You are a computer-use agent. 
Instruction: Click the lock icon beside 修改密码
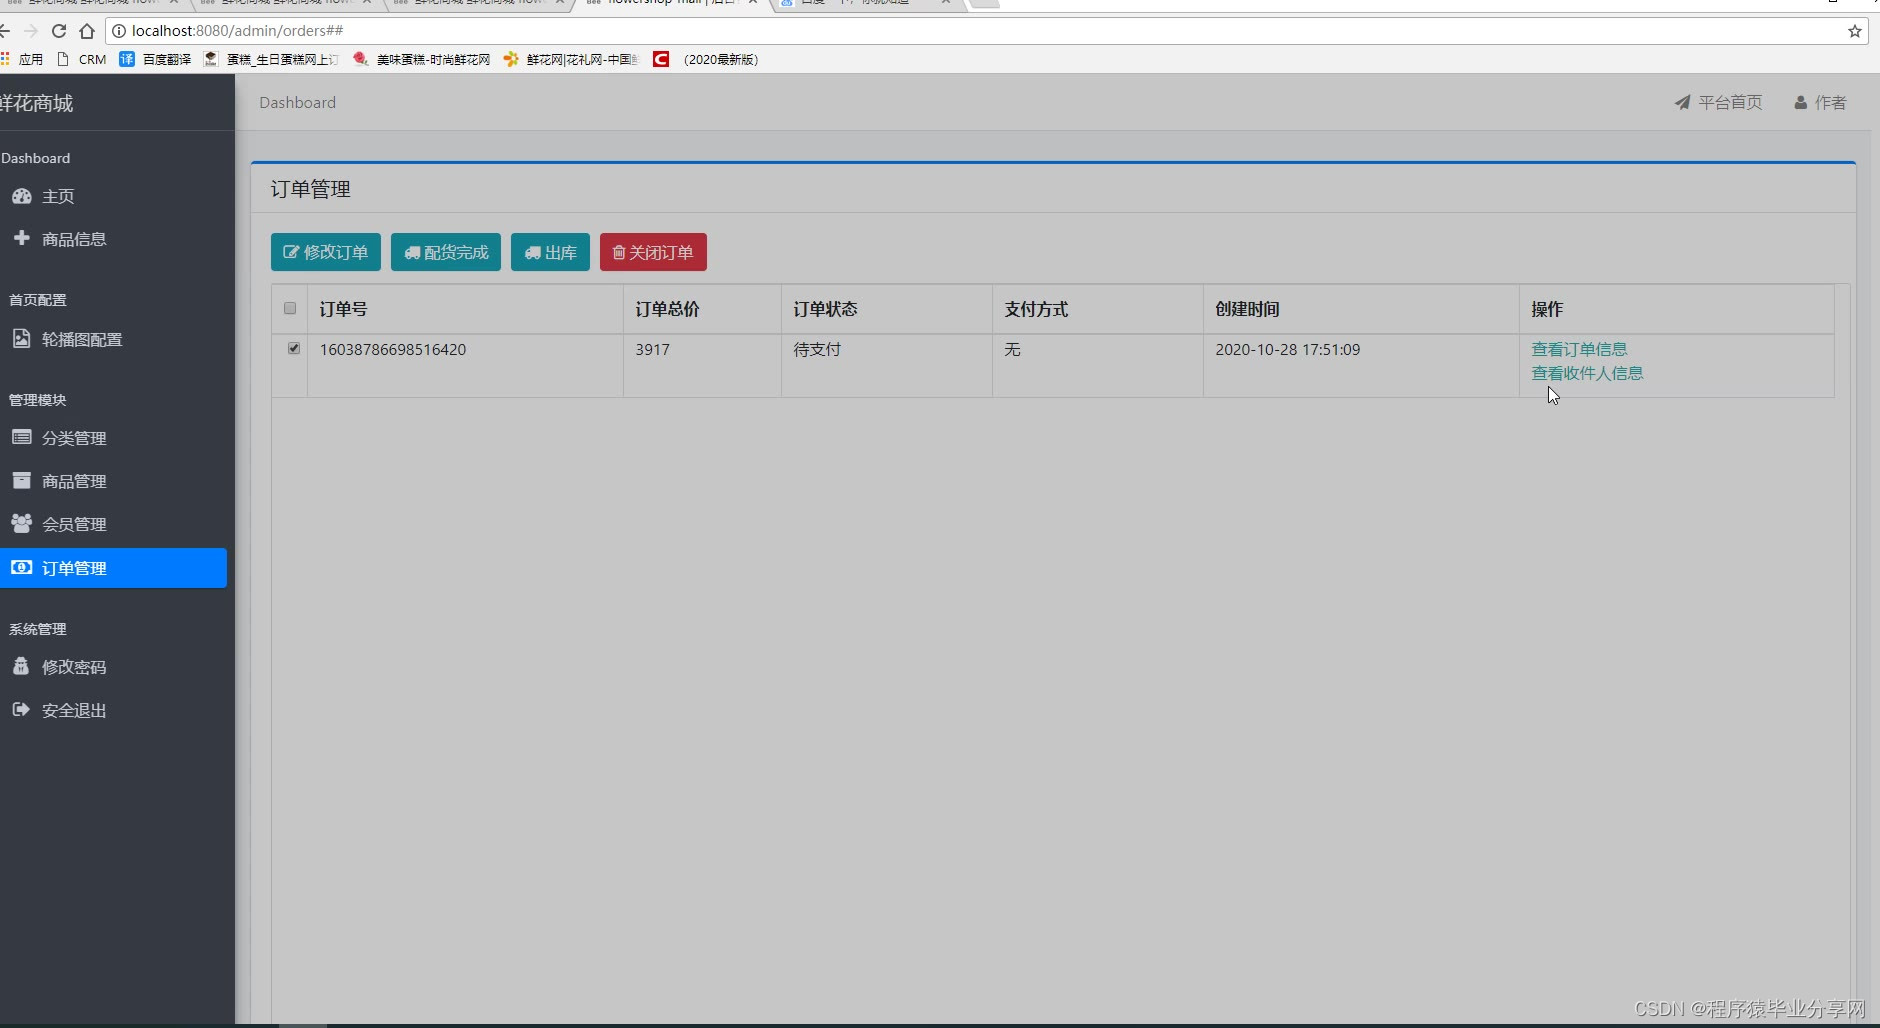[21, 666]
